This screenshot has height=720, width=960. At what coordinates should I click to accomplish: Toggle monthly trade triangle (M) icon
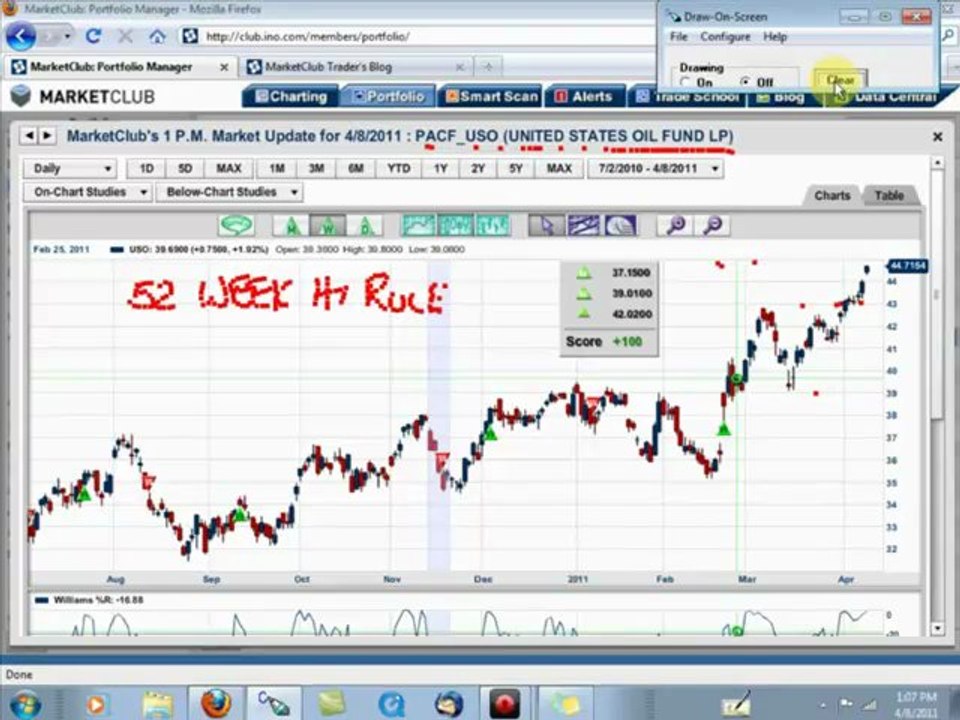pyautogui.click(x=291, y=226)
